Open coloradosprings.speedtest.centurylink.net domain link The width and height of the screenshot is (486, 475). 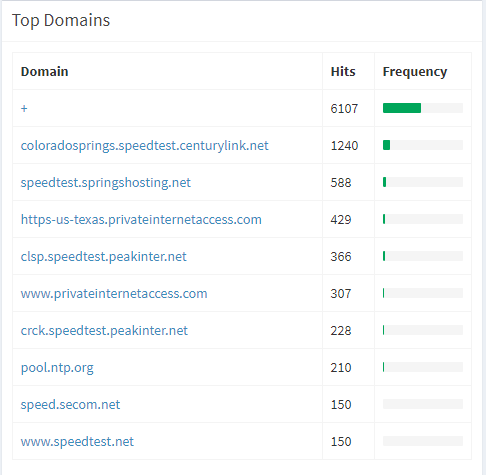(x=144, y=146)
